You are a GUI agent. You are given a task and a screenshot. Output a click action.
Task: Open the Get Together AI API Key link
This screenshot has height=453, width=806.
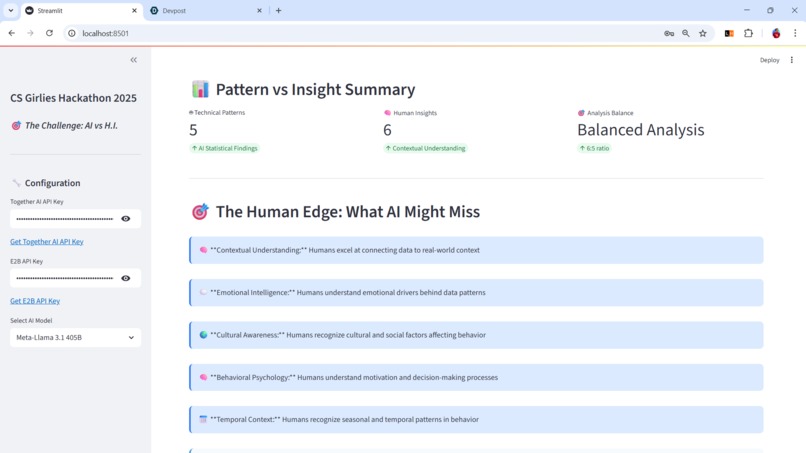[x=47, y=242]
